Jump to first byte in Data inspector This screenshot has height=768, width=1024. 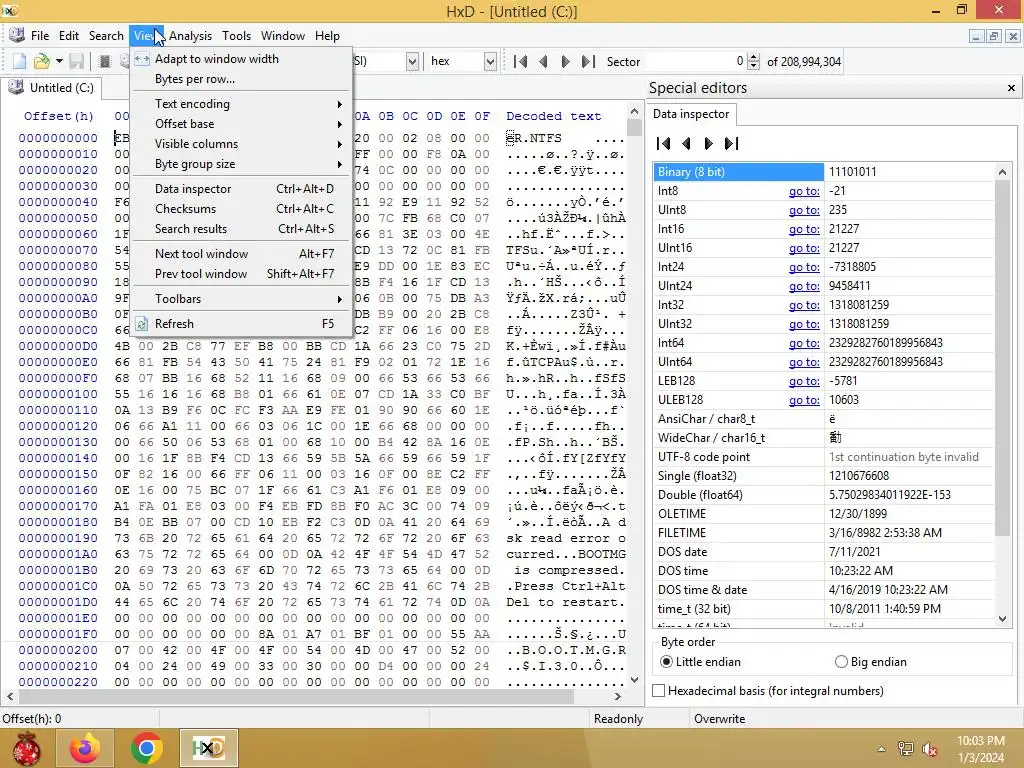[x=664, y=143]
